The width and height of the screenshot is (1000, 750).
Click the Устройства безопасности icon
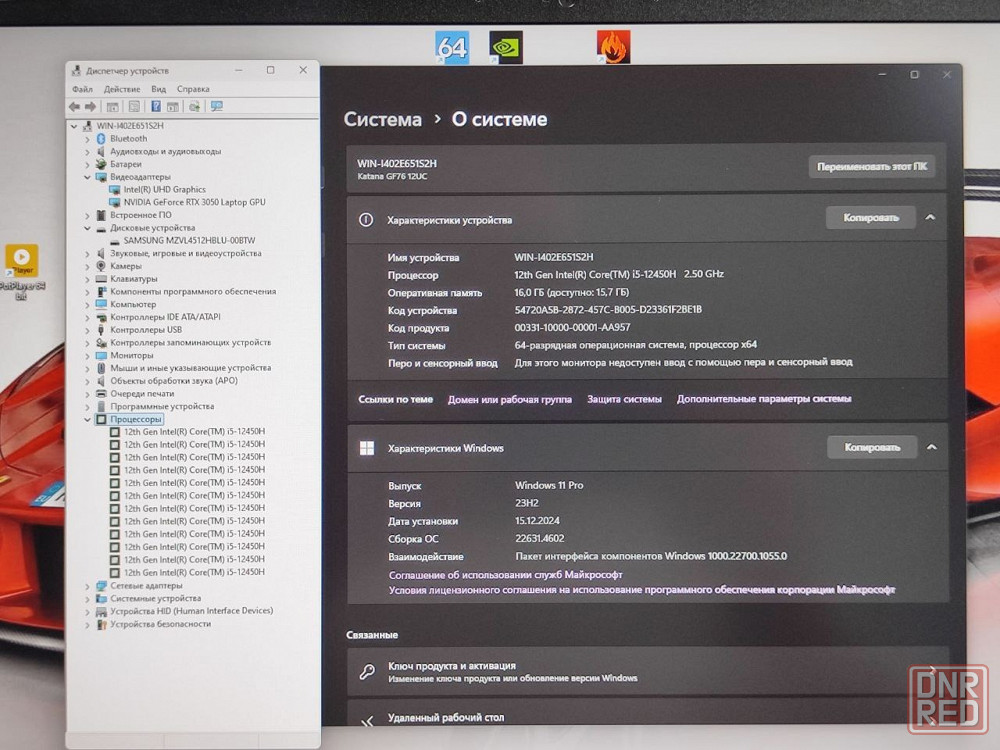(101, 624)
